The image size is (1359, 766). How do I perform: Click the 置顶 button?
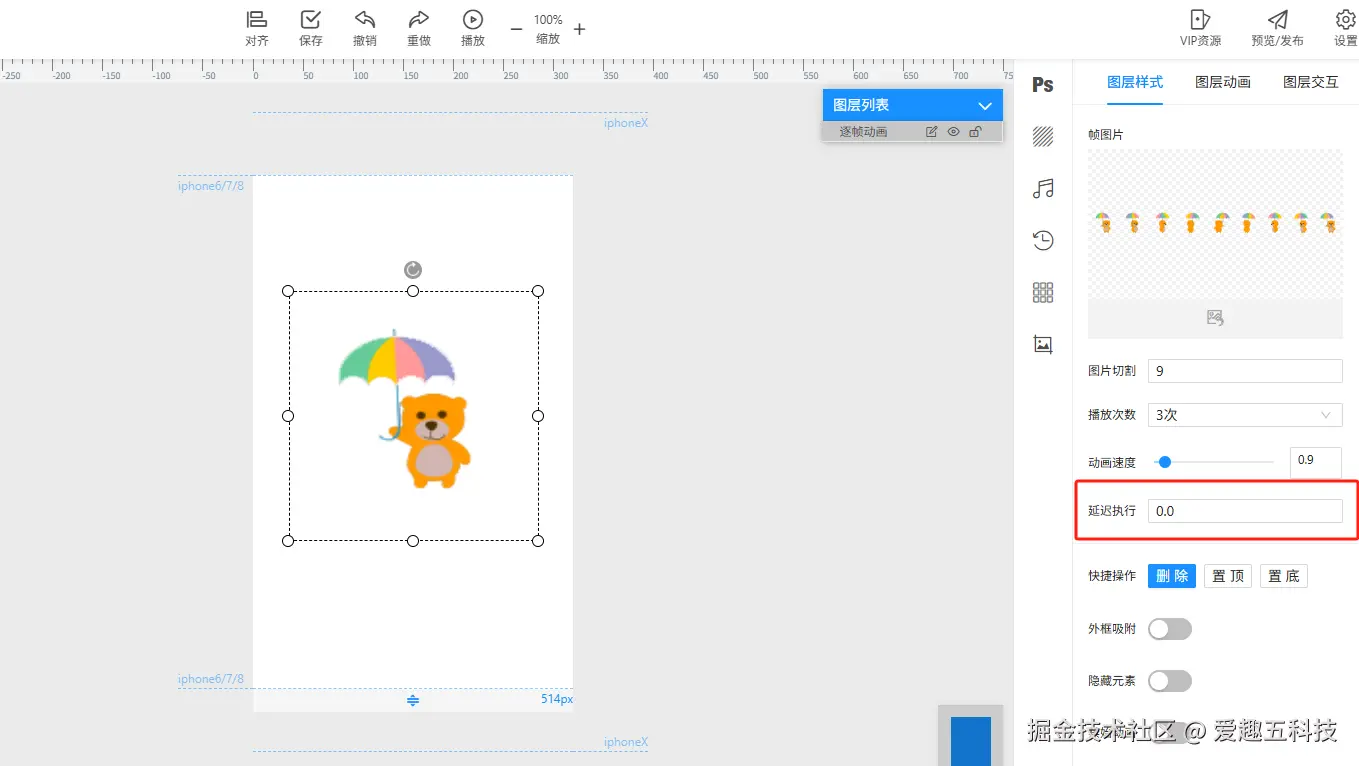[x=1228, y=576]
